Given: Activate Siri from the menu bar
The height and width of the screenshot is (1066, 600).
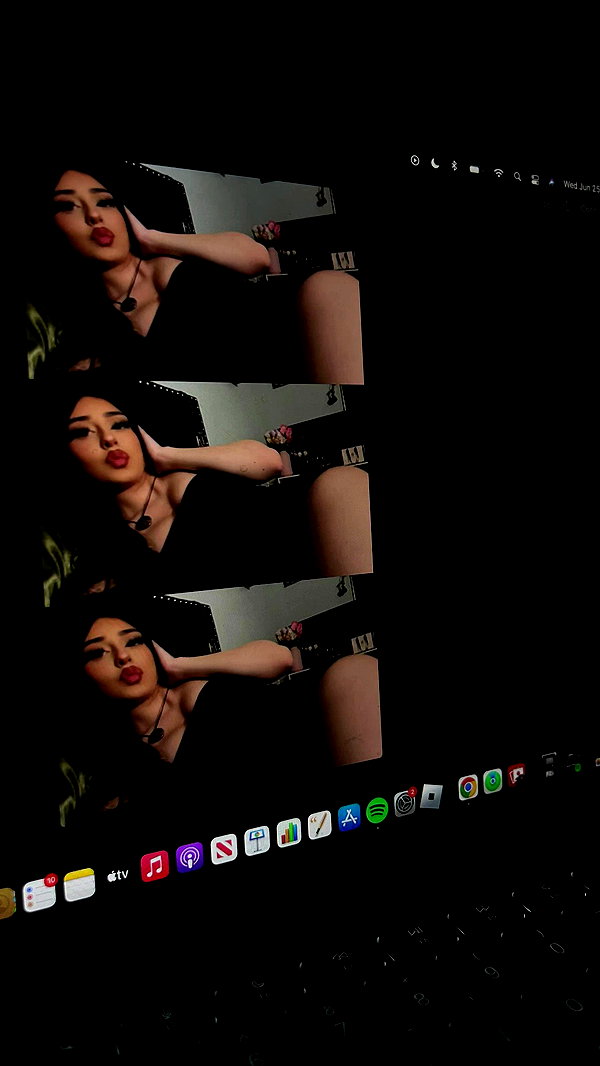Looking at the screenshot, I should 551,182.
